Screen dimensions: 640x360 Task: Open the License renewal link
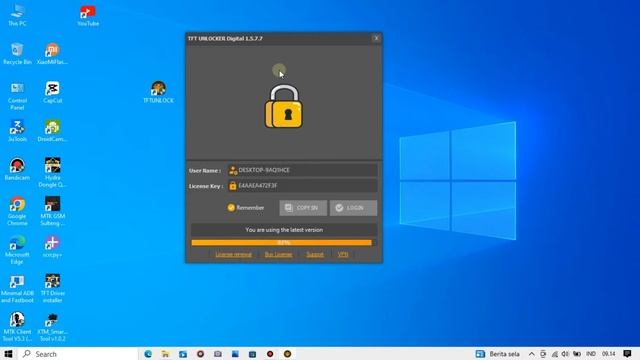coord(233,254)
